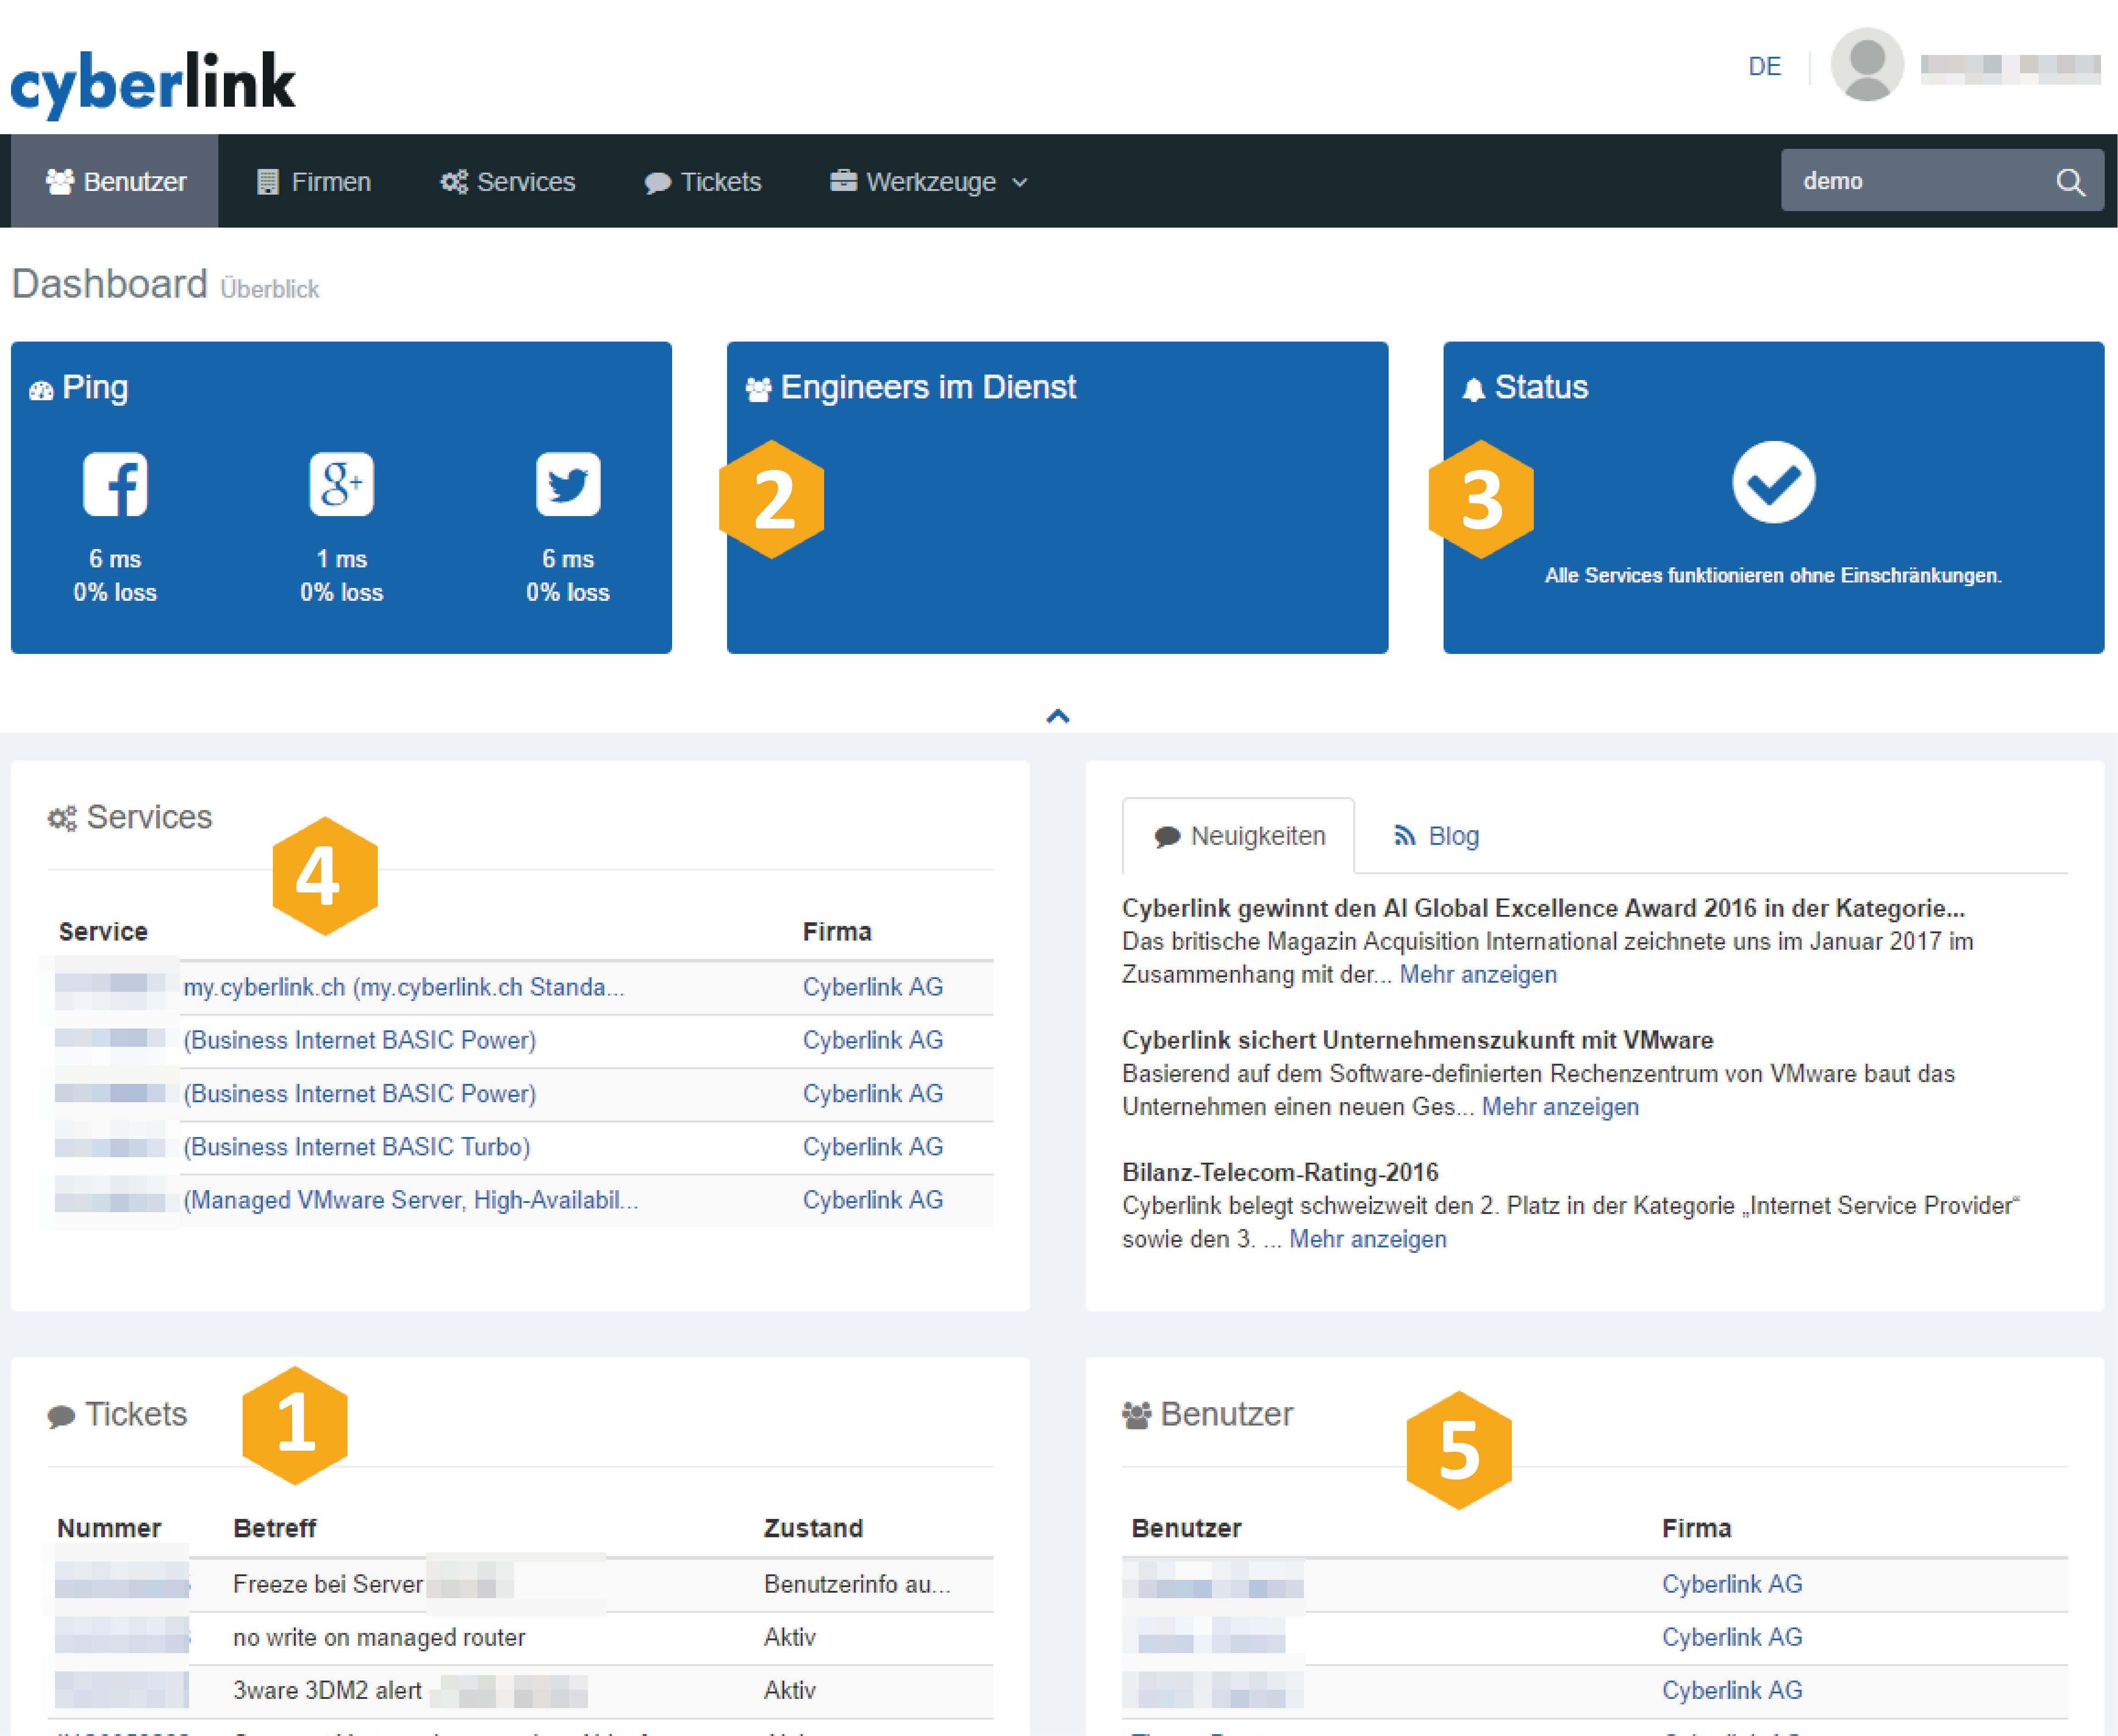The image size is (2118, 1736).
Task: Click the Services panel gears icon
Action: (x=62, y=818)
